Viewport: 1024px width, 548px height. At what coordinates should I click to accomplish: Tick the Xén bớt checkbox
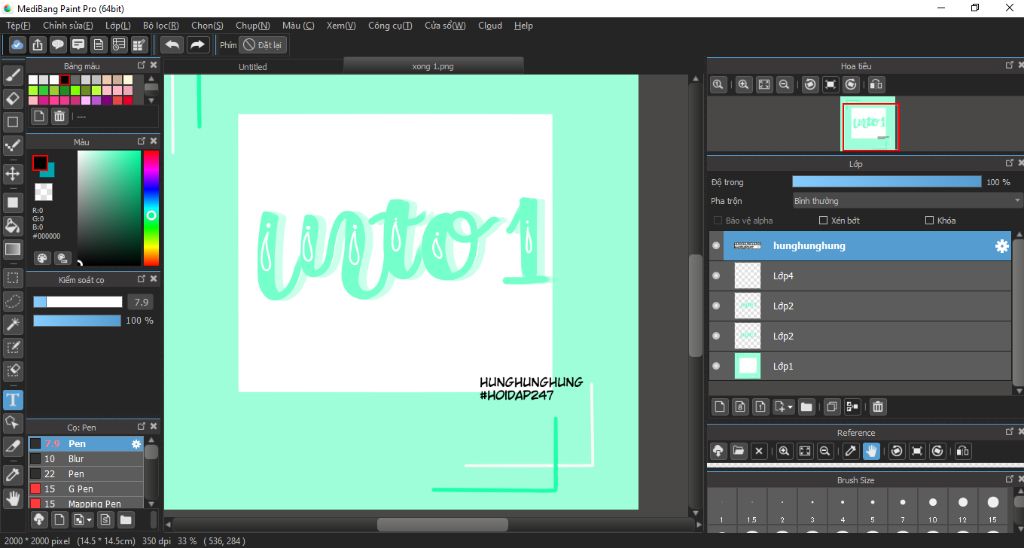point(823,220)
